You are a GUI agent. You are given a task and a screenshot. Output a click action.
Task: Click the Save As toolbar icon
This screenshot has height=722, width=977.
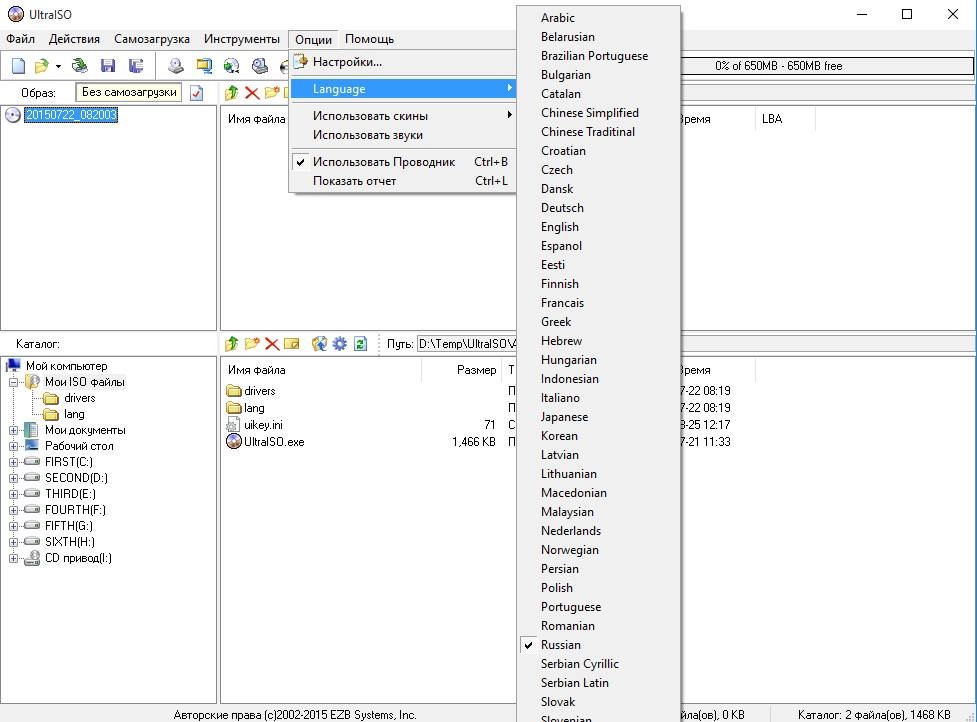[135, 65]
